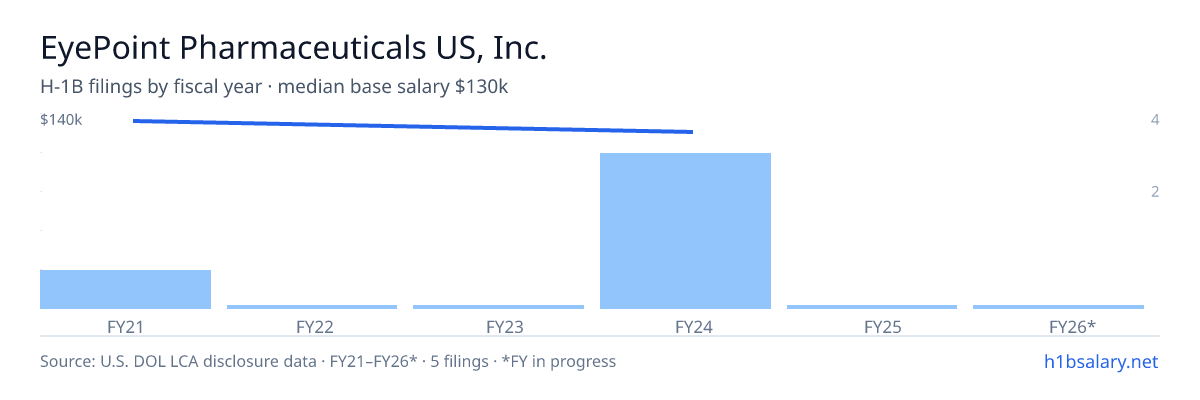Click the FY25 small bar

[x=872, y=307]
